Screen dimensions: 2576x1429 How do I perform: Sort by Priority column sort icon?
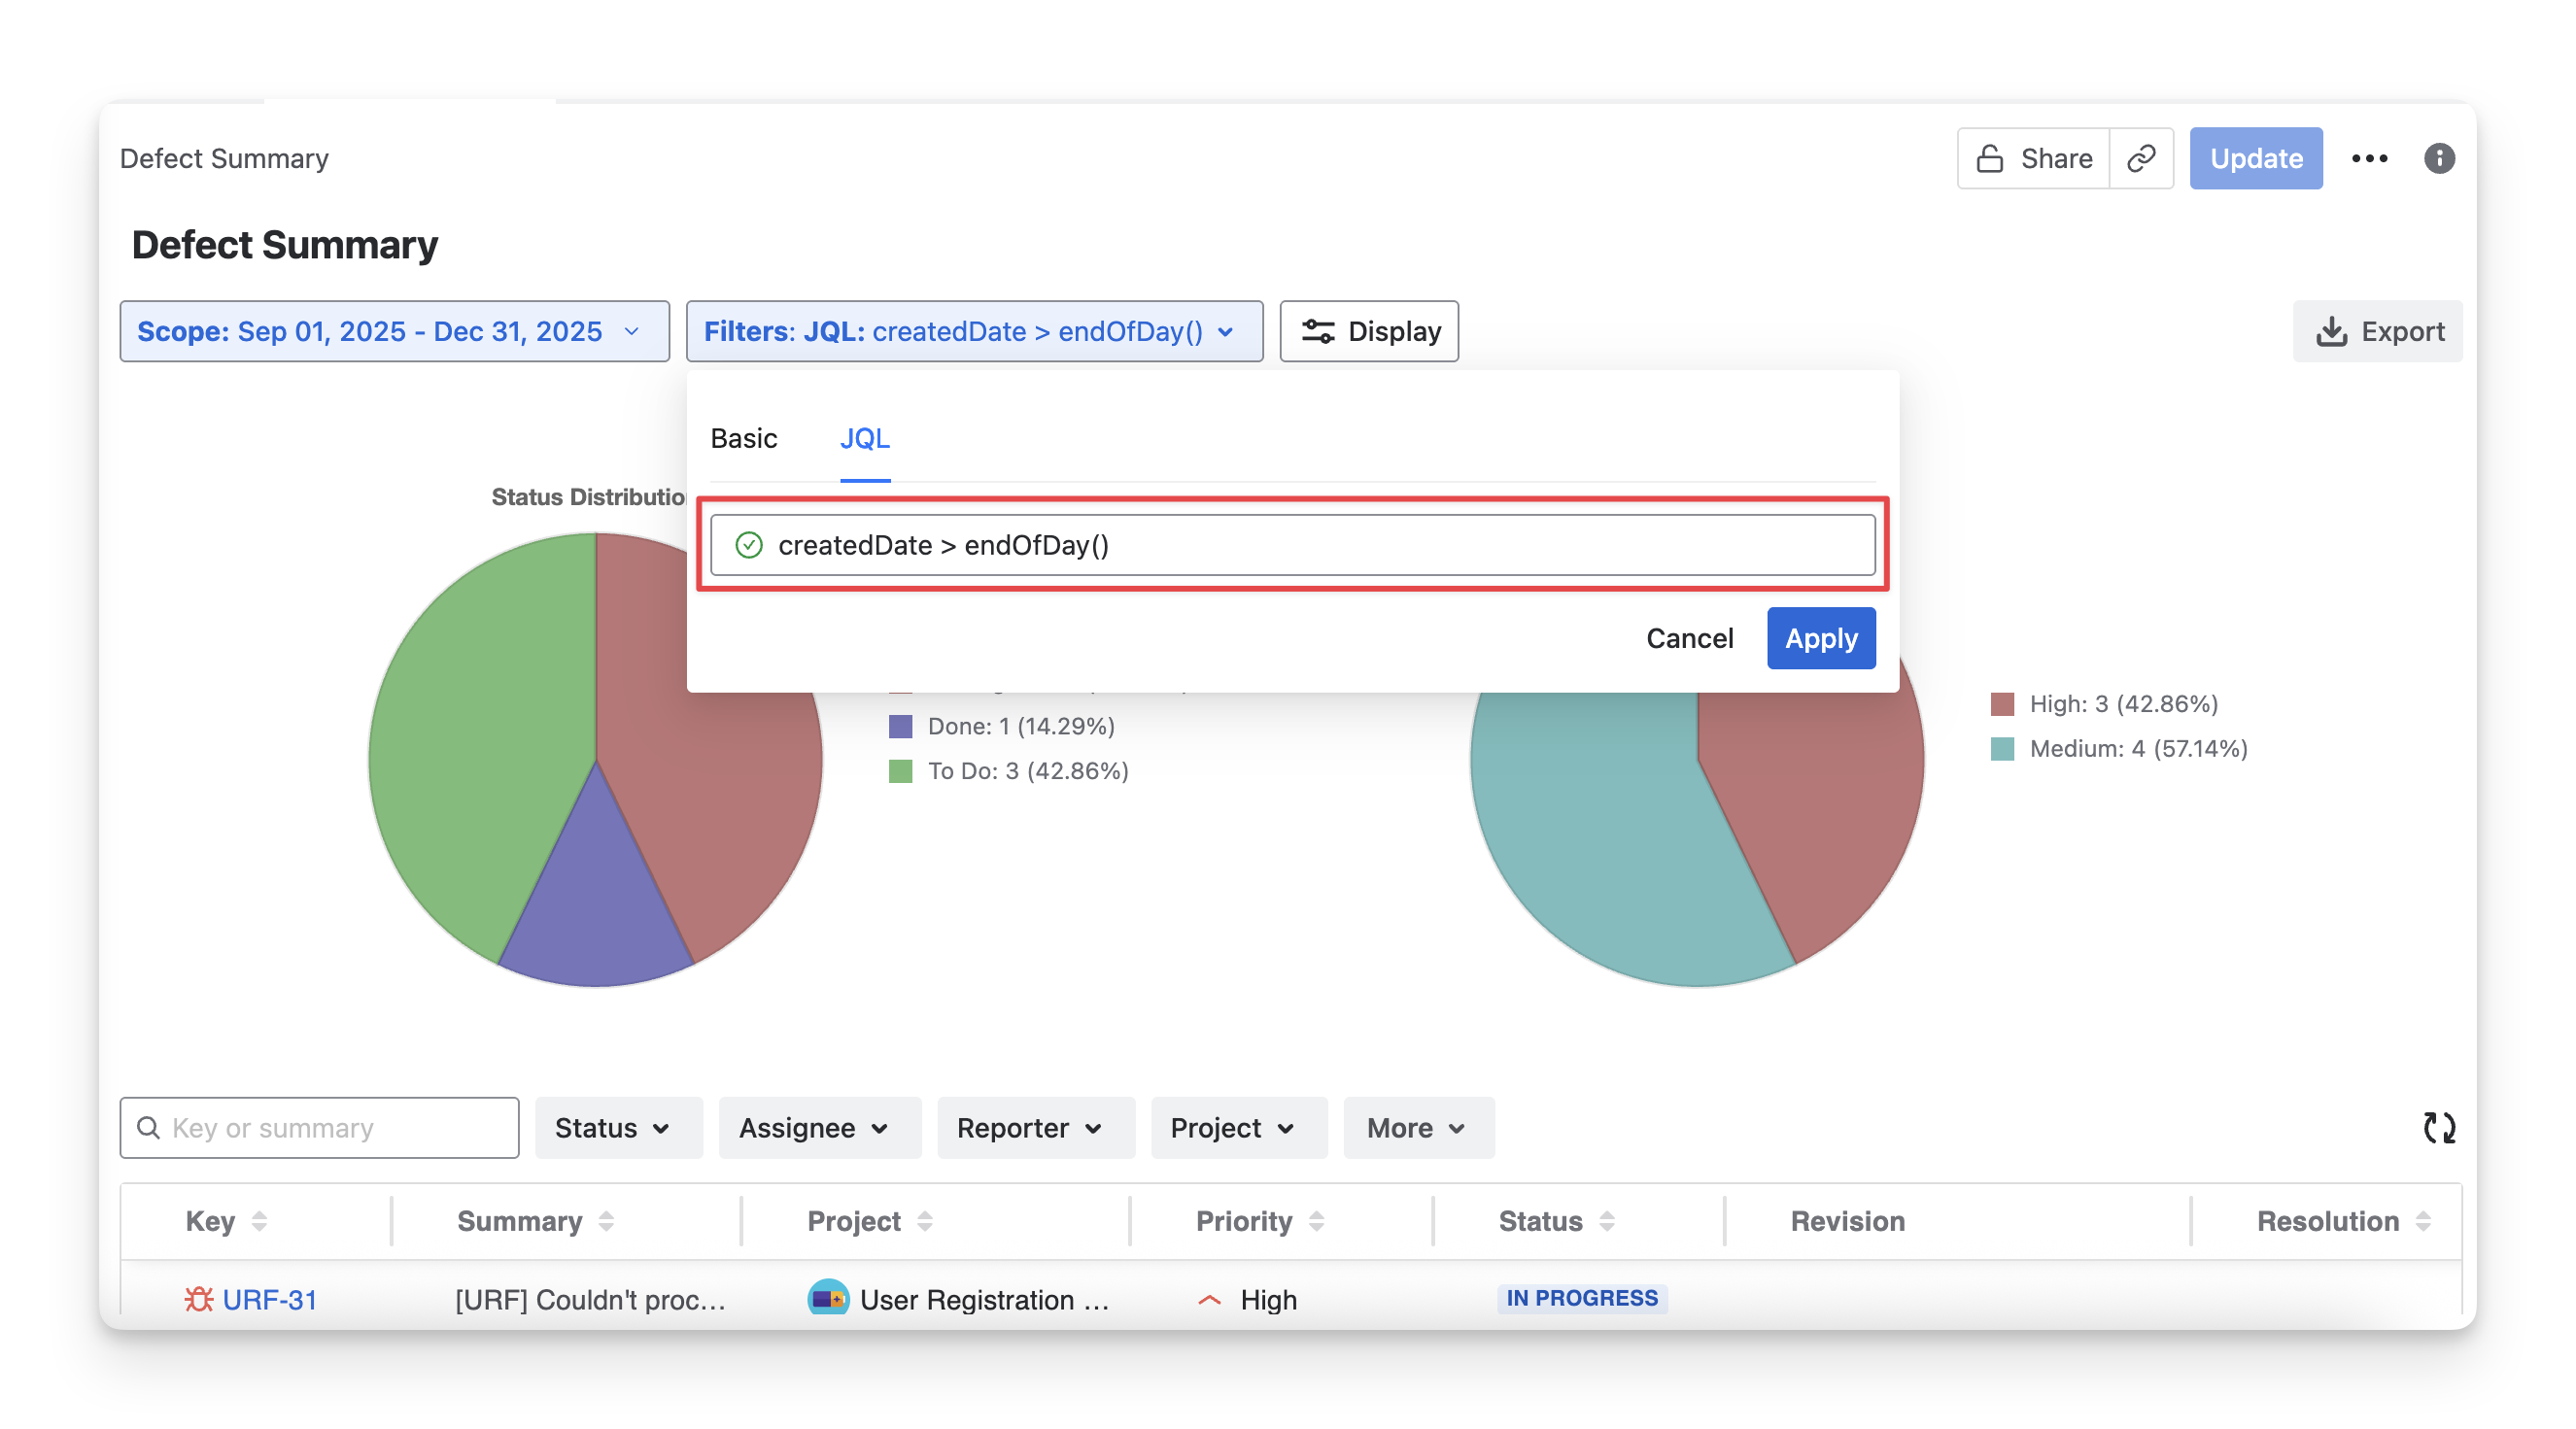pos(1316,1221)
